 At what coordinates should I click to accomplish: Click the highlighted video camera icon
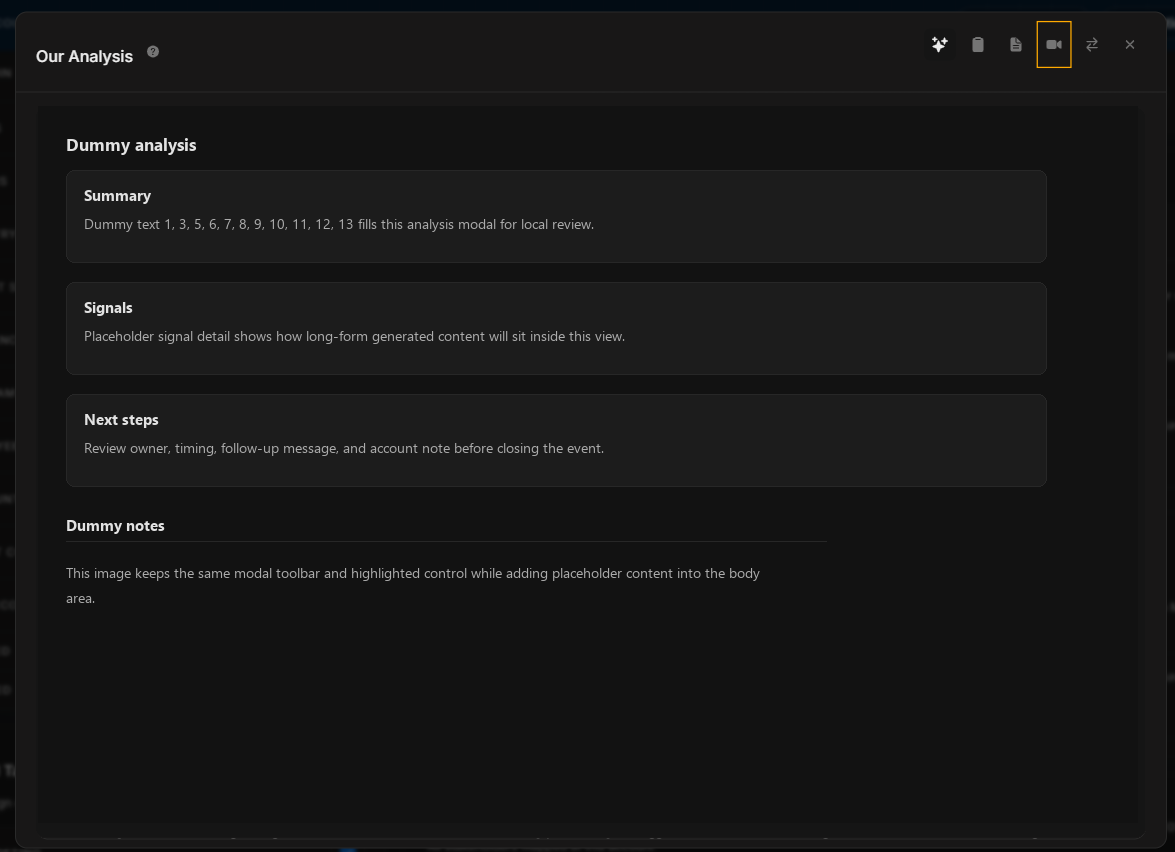[x=1054, y=44]
